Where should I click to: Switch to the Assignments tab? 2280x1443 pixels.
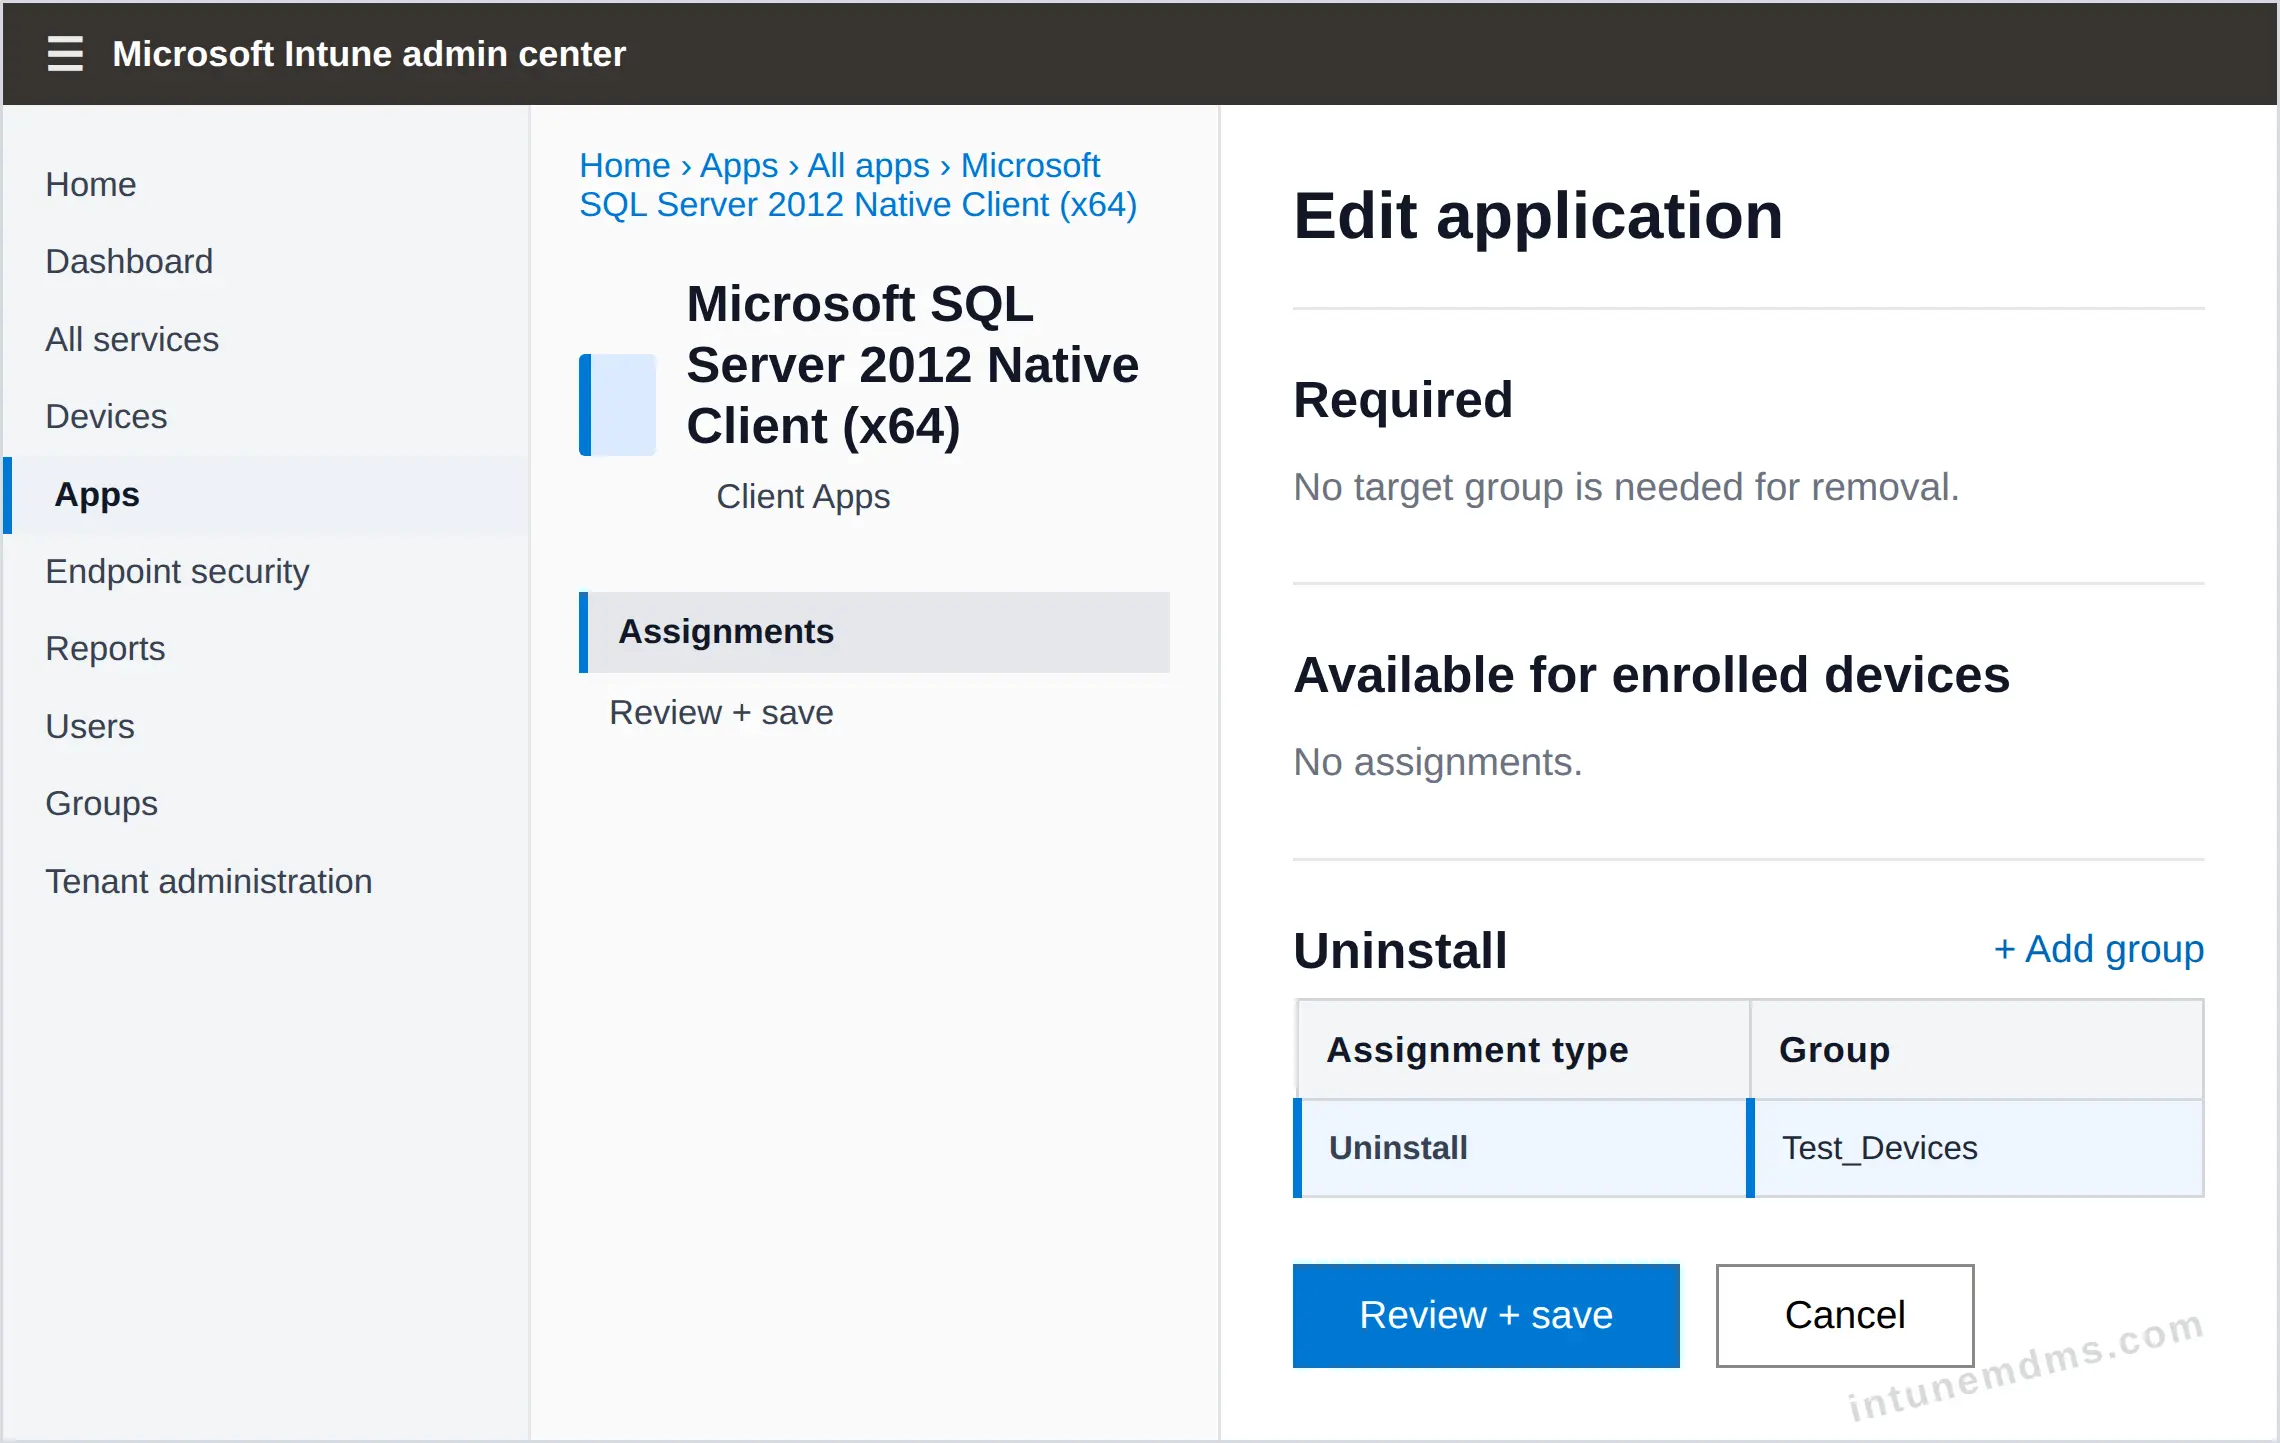tap(875, 632)
